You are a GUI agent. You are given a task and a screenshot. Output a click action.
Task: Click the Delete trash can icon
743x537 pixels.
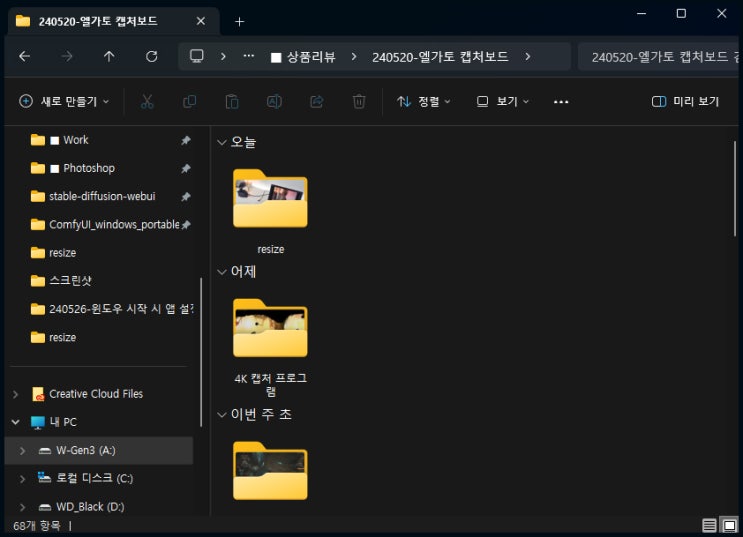pyautogui.click(x=359, y=101)
